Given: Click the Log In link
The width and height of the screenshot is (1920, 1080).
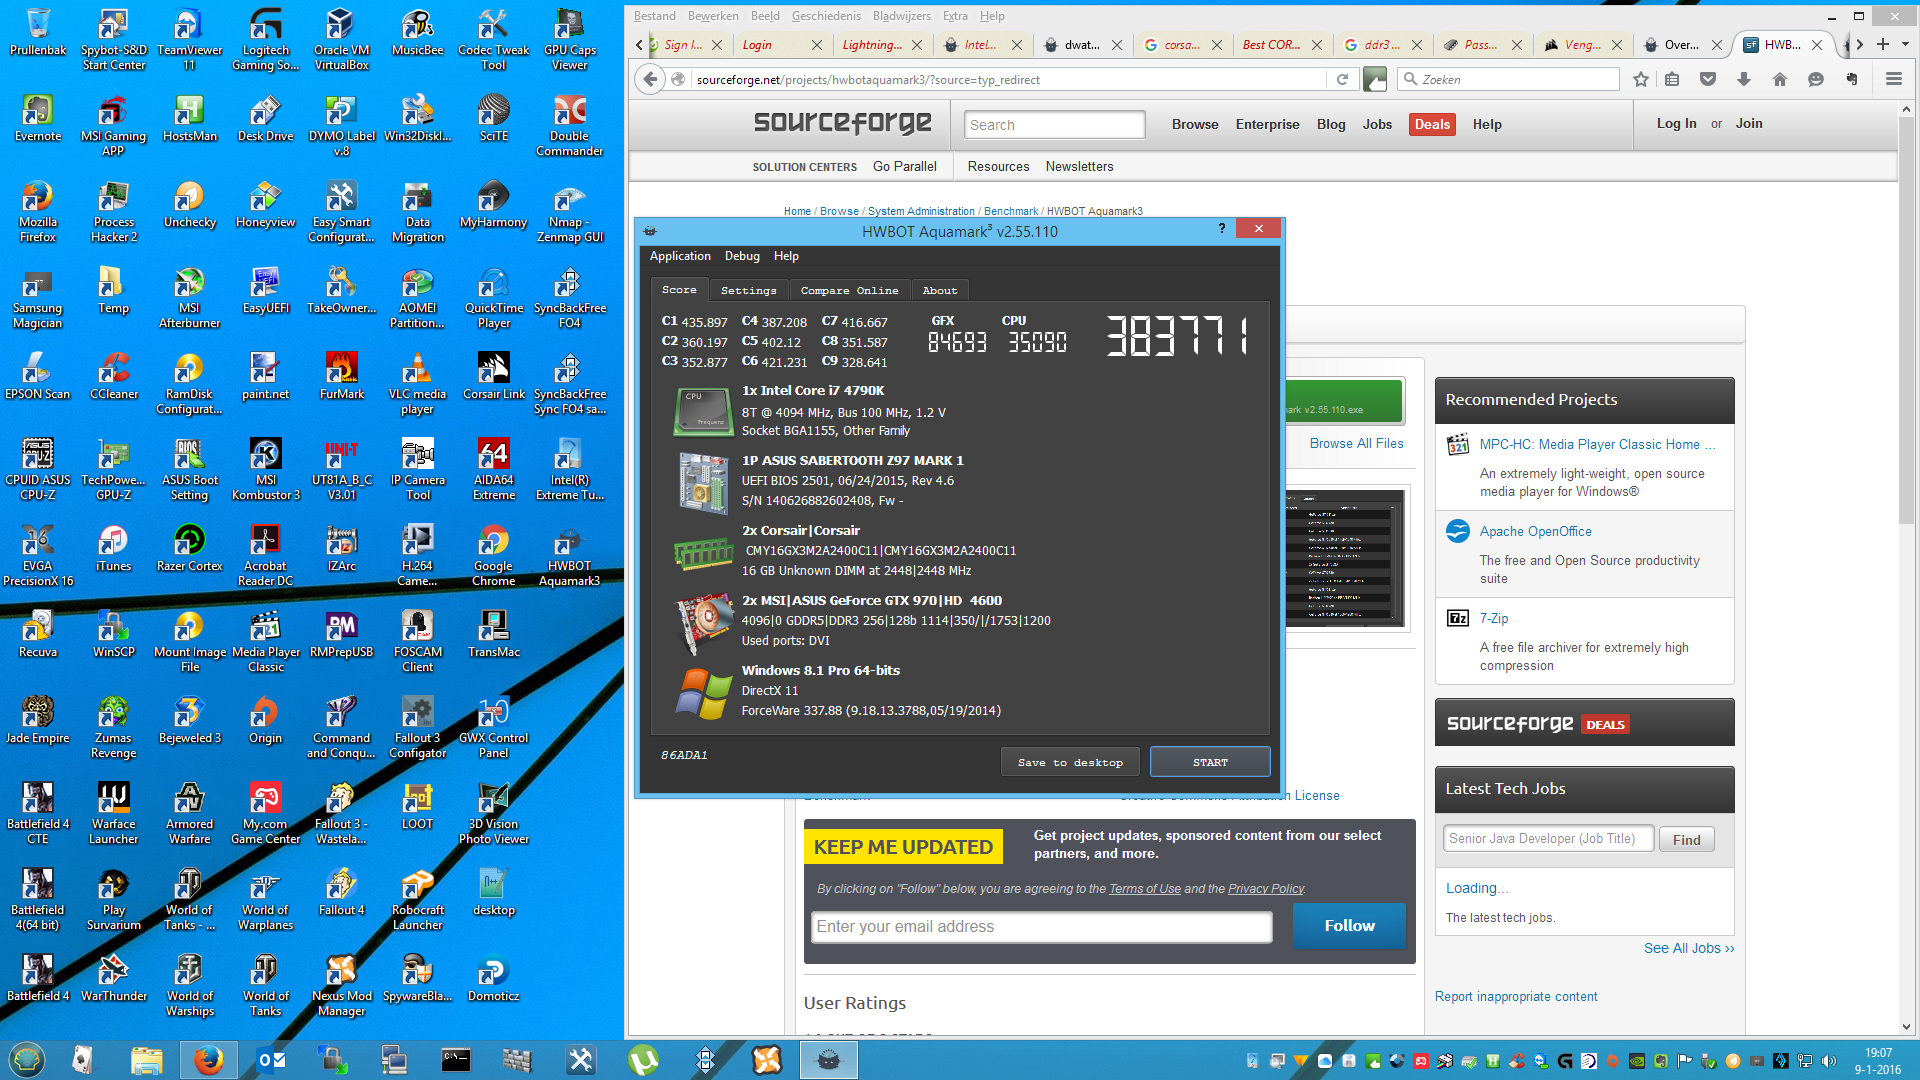Looking at the screenshot, I should pyautogui.click(x=1676, y=123).
